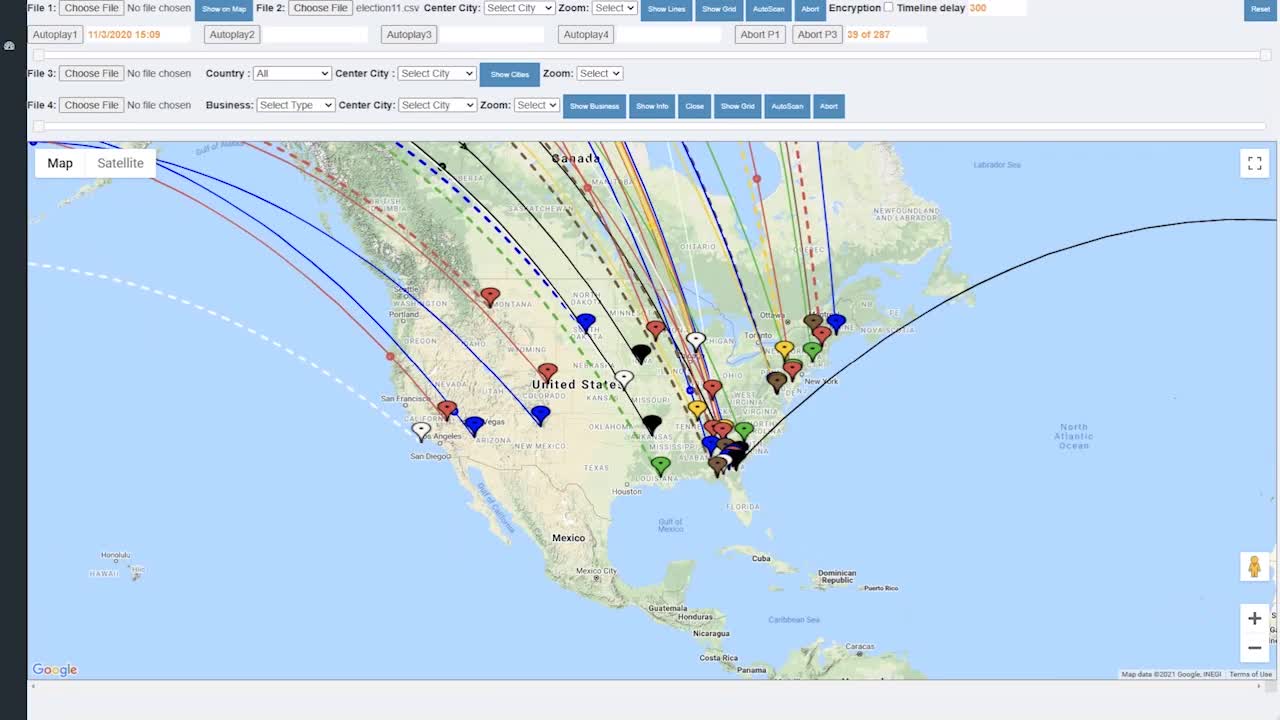Click File 4 Choose File button

click(92, 105)
